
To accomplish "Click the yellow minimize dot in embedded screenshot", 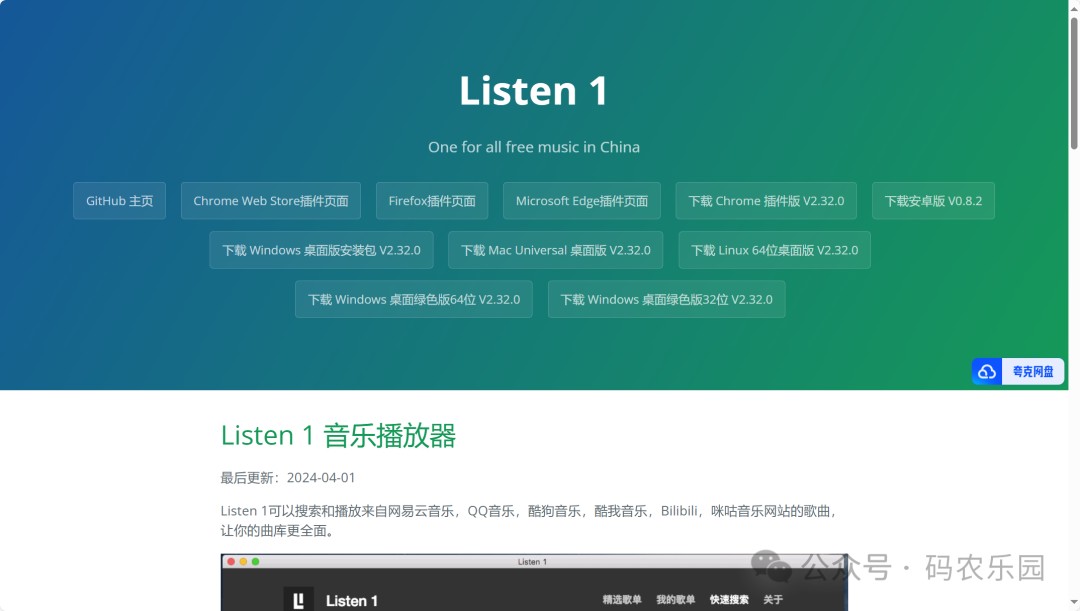I will click(x=243, y=561).
